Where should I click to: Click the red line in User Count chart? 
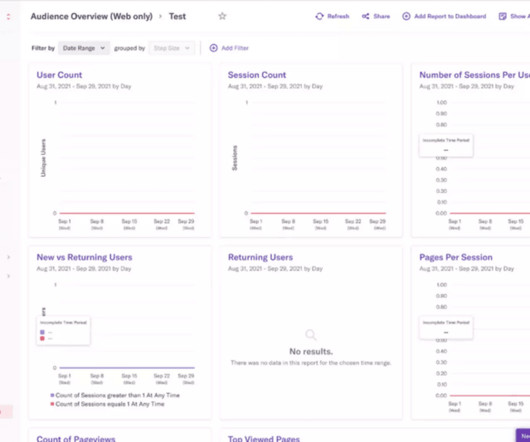click(x=127, y=213)
